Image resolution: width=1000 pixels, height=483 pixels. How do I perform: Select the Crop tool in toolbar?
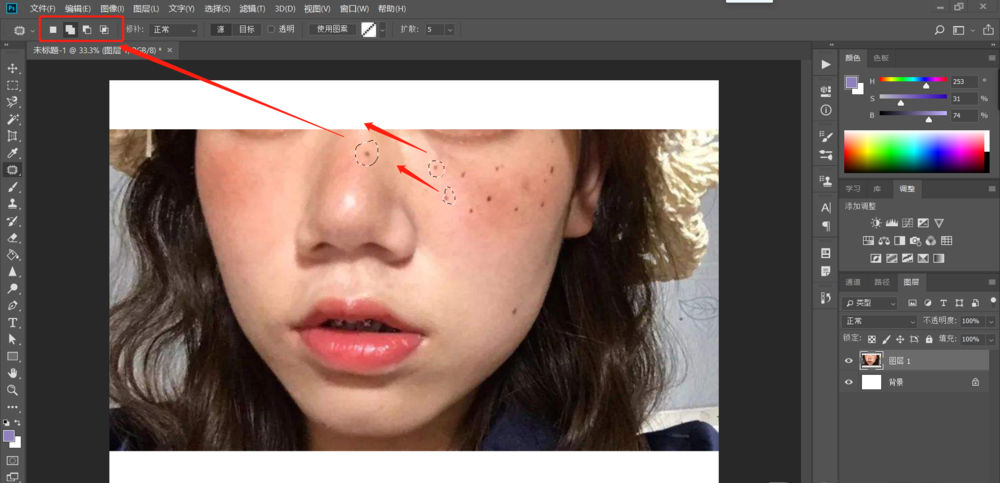(x=13, y=136)
